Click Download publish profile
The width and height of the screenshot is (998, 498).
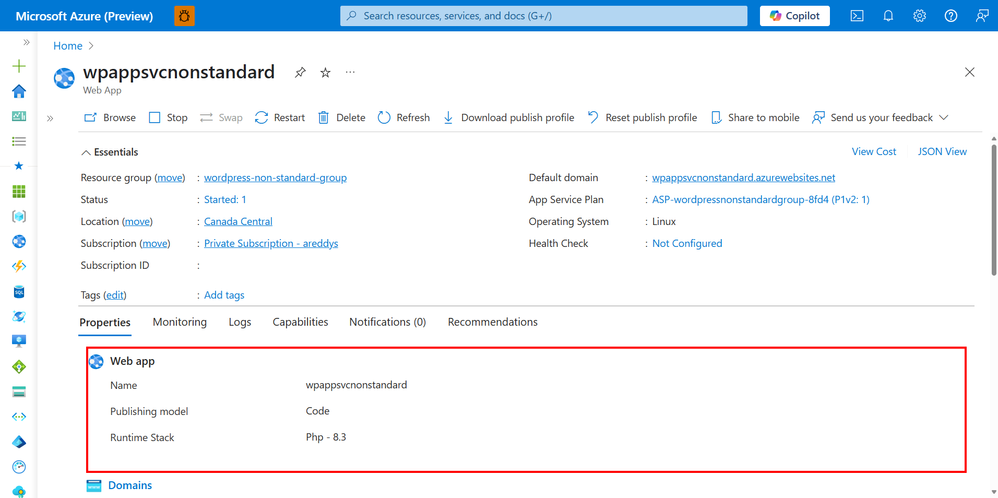[x=508, y=118]
